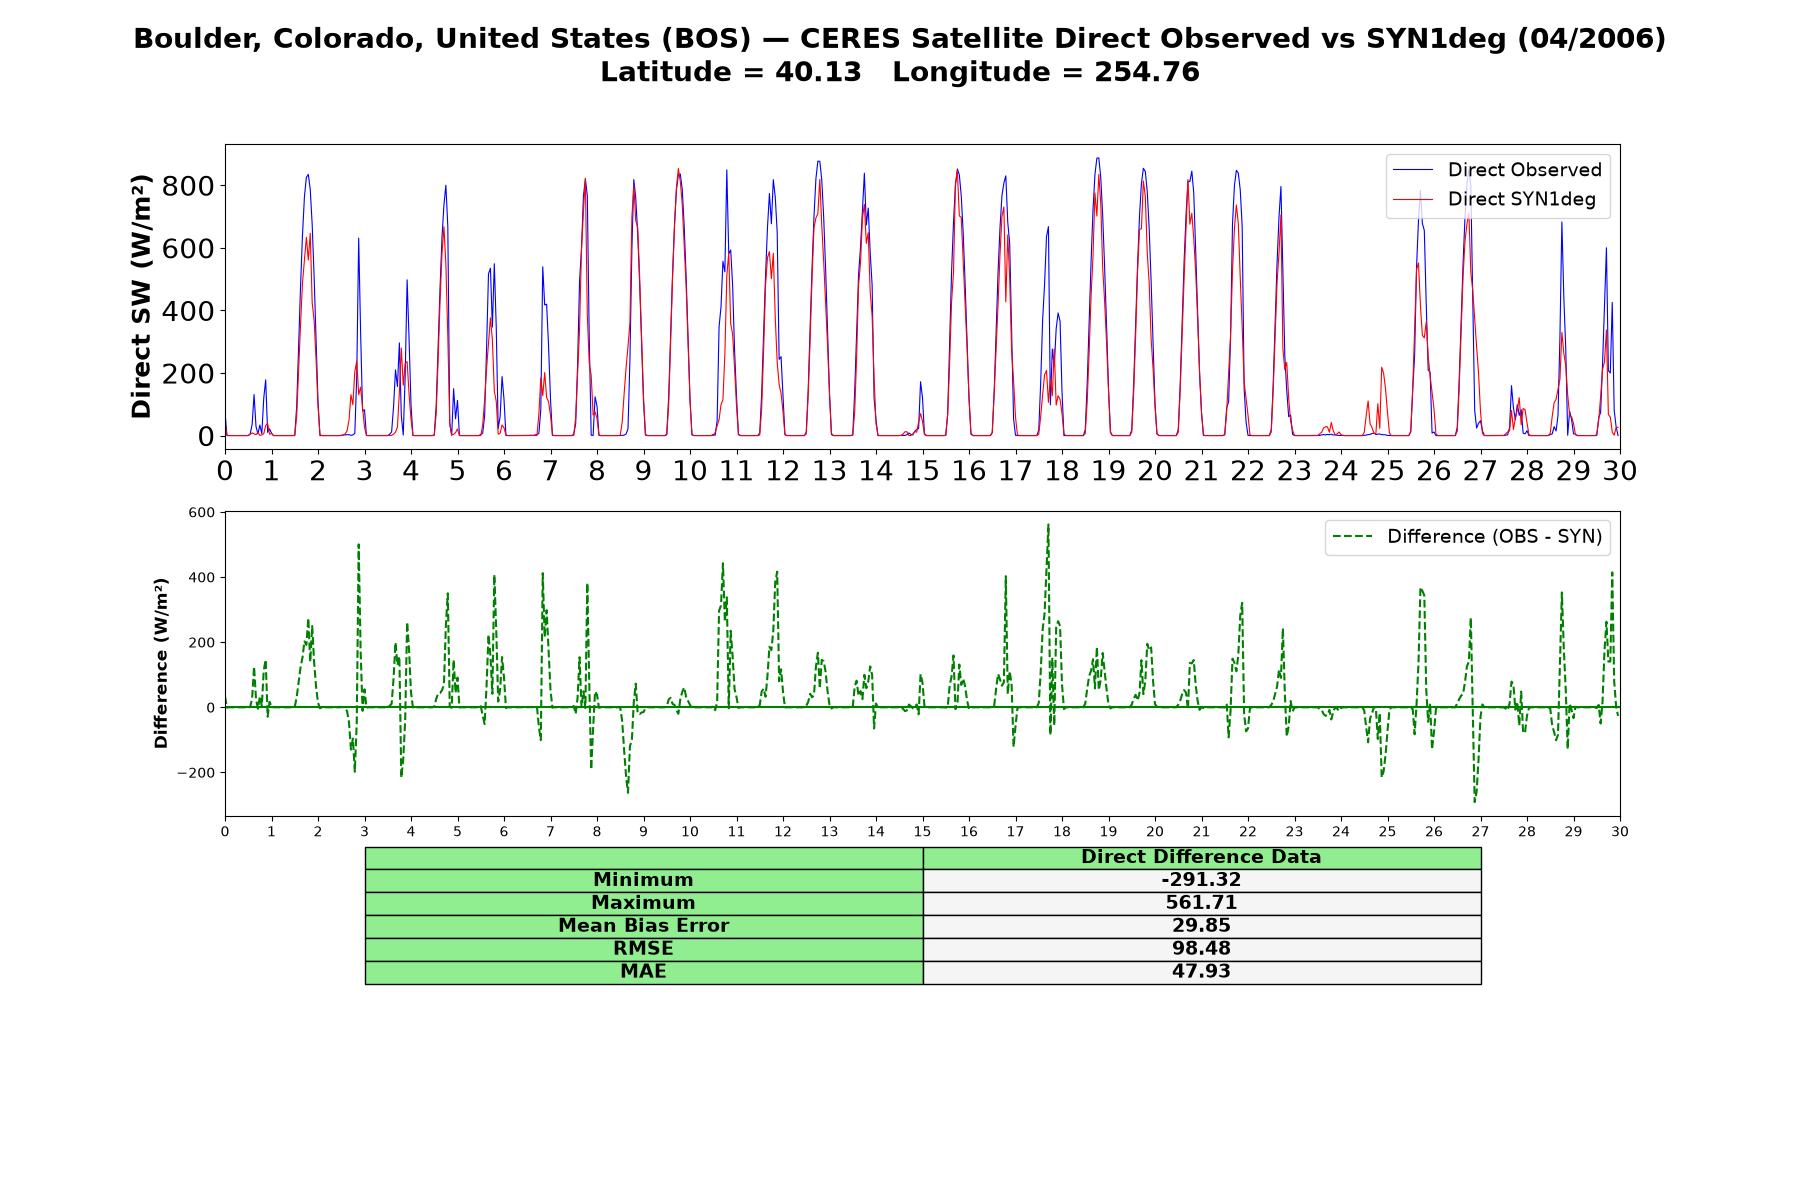Click the blue line swatch in legend
The width and height of the screenshot is (1800, 1200).
click(x=1413, y=170)
